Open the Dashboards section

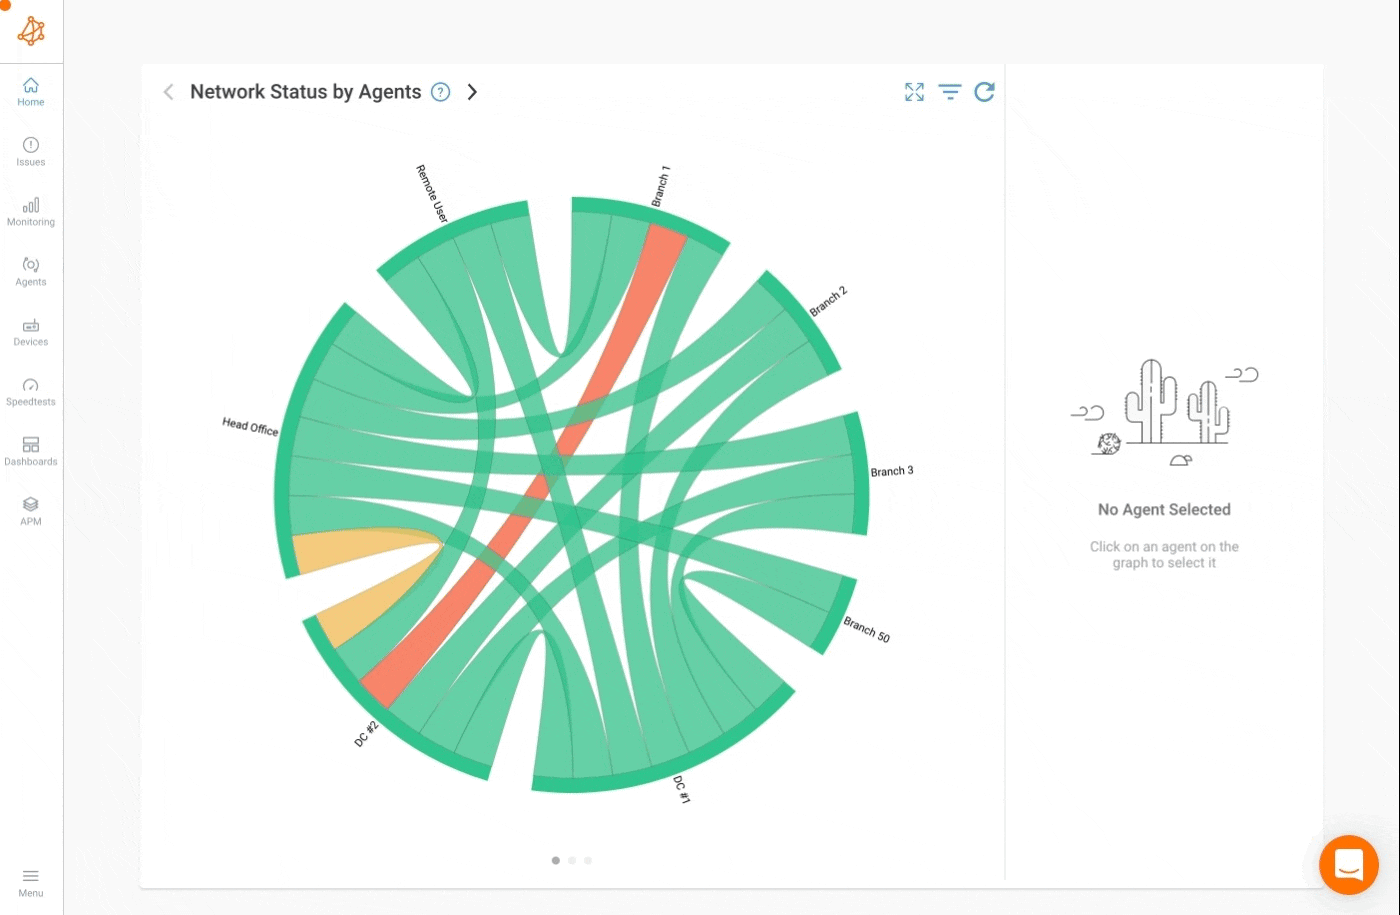click(x=30, y=451)
